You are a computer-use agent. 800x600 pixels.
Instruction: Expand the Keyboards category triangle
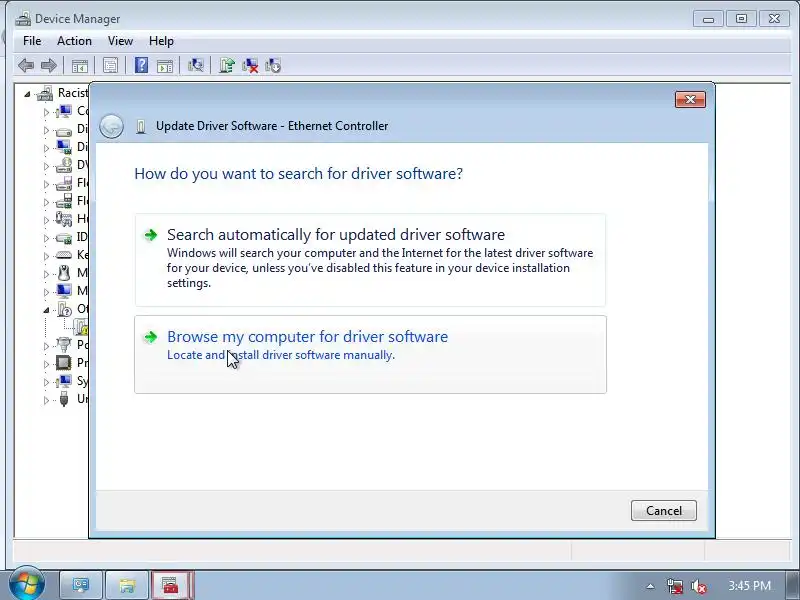[46, 256]
